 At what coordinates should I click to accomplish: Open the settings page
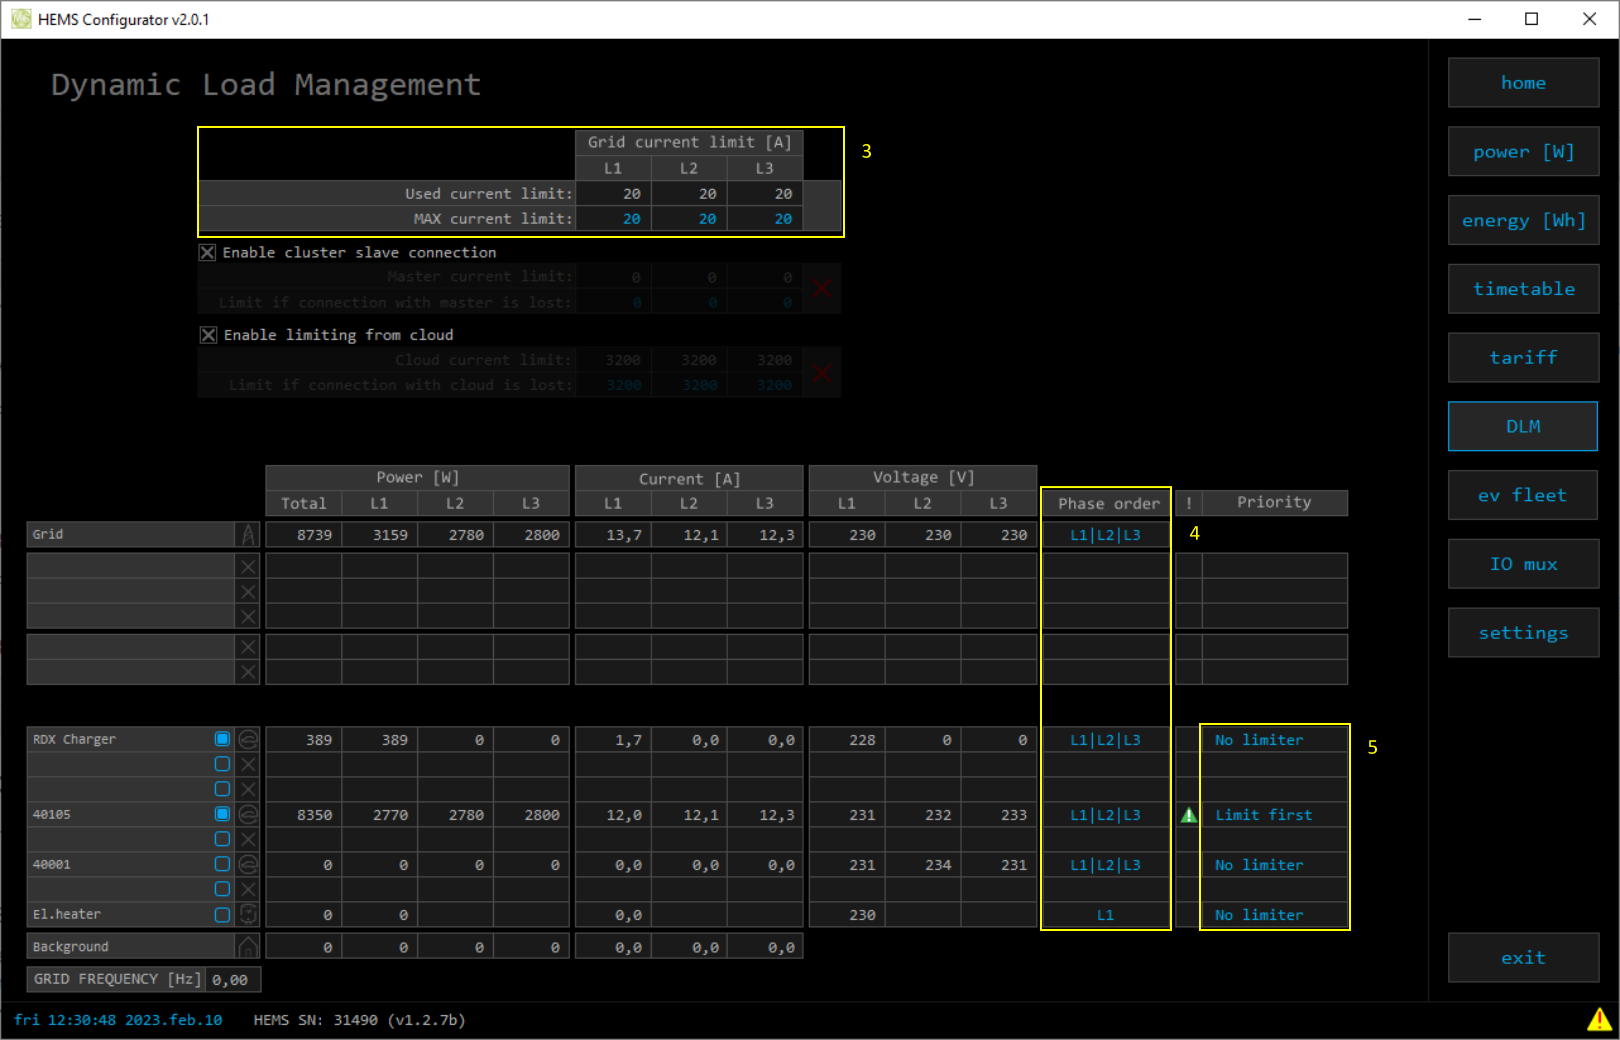click(1522, 633)
